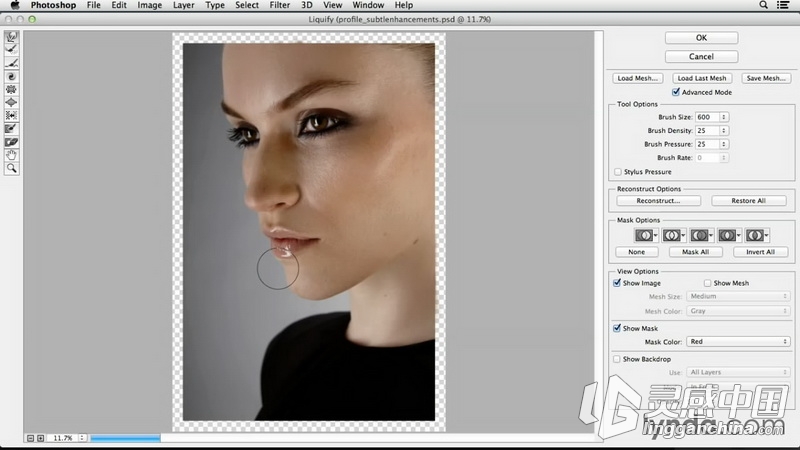Screen dimensions: 800x450
Task: Open the zoom level popup next to 11.7%
Action: (x=82, y=438)
